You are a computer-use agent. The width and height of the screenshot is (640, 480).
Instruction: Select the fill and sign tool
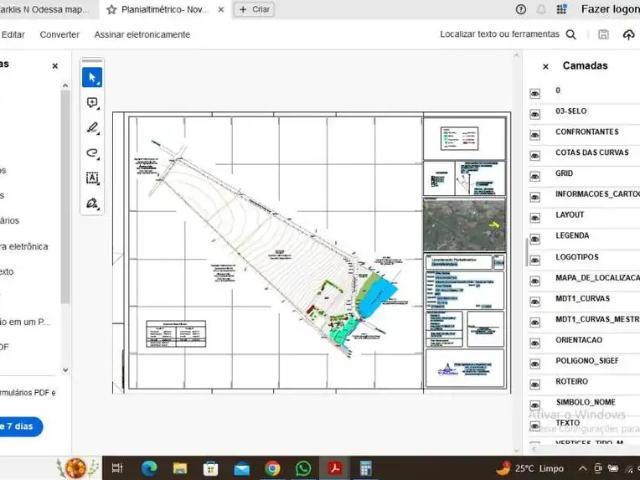pyautogui.click(x=92, y=203)
